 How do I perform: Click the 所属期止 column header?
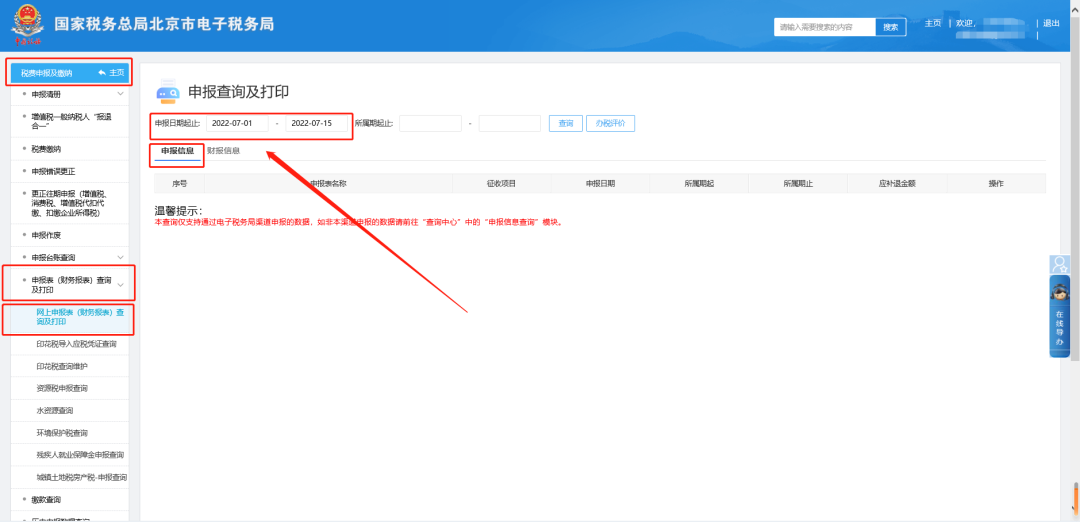pos(798,184)
